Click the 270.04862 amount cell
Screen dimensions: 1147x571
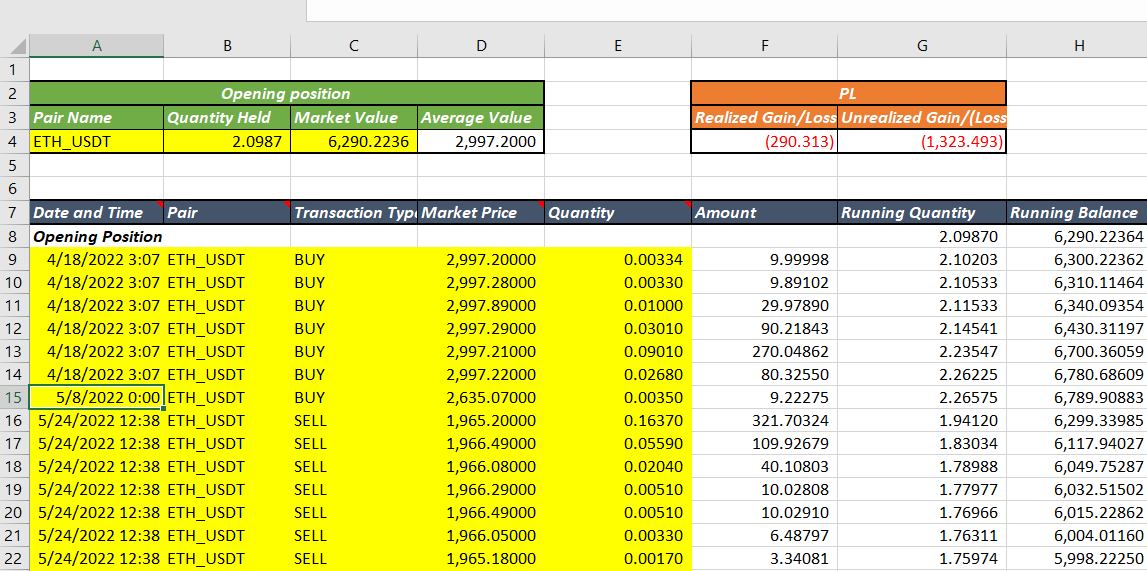pyautogui.click(x=764, y=352)
